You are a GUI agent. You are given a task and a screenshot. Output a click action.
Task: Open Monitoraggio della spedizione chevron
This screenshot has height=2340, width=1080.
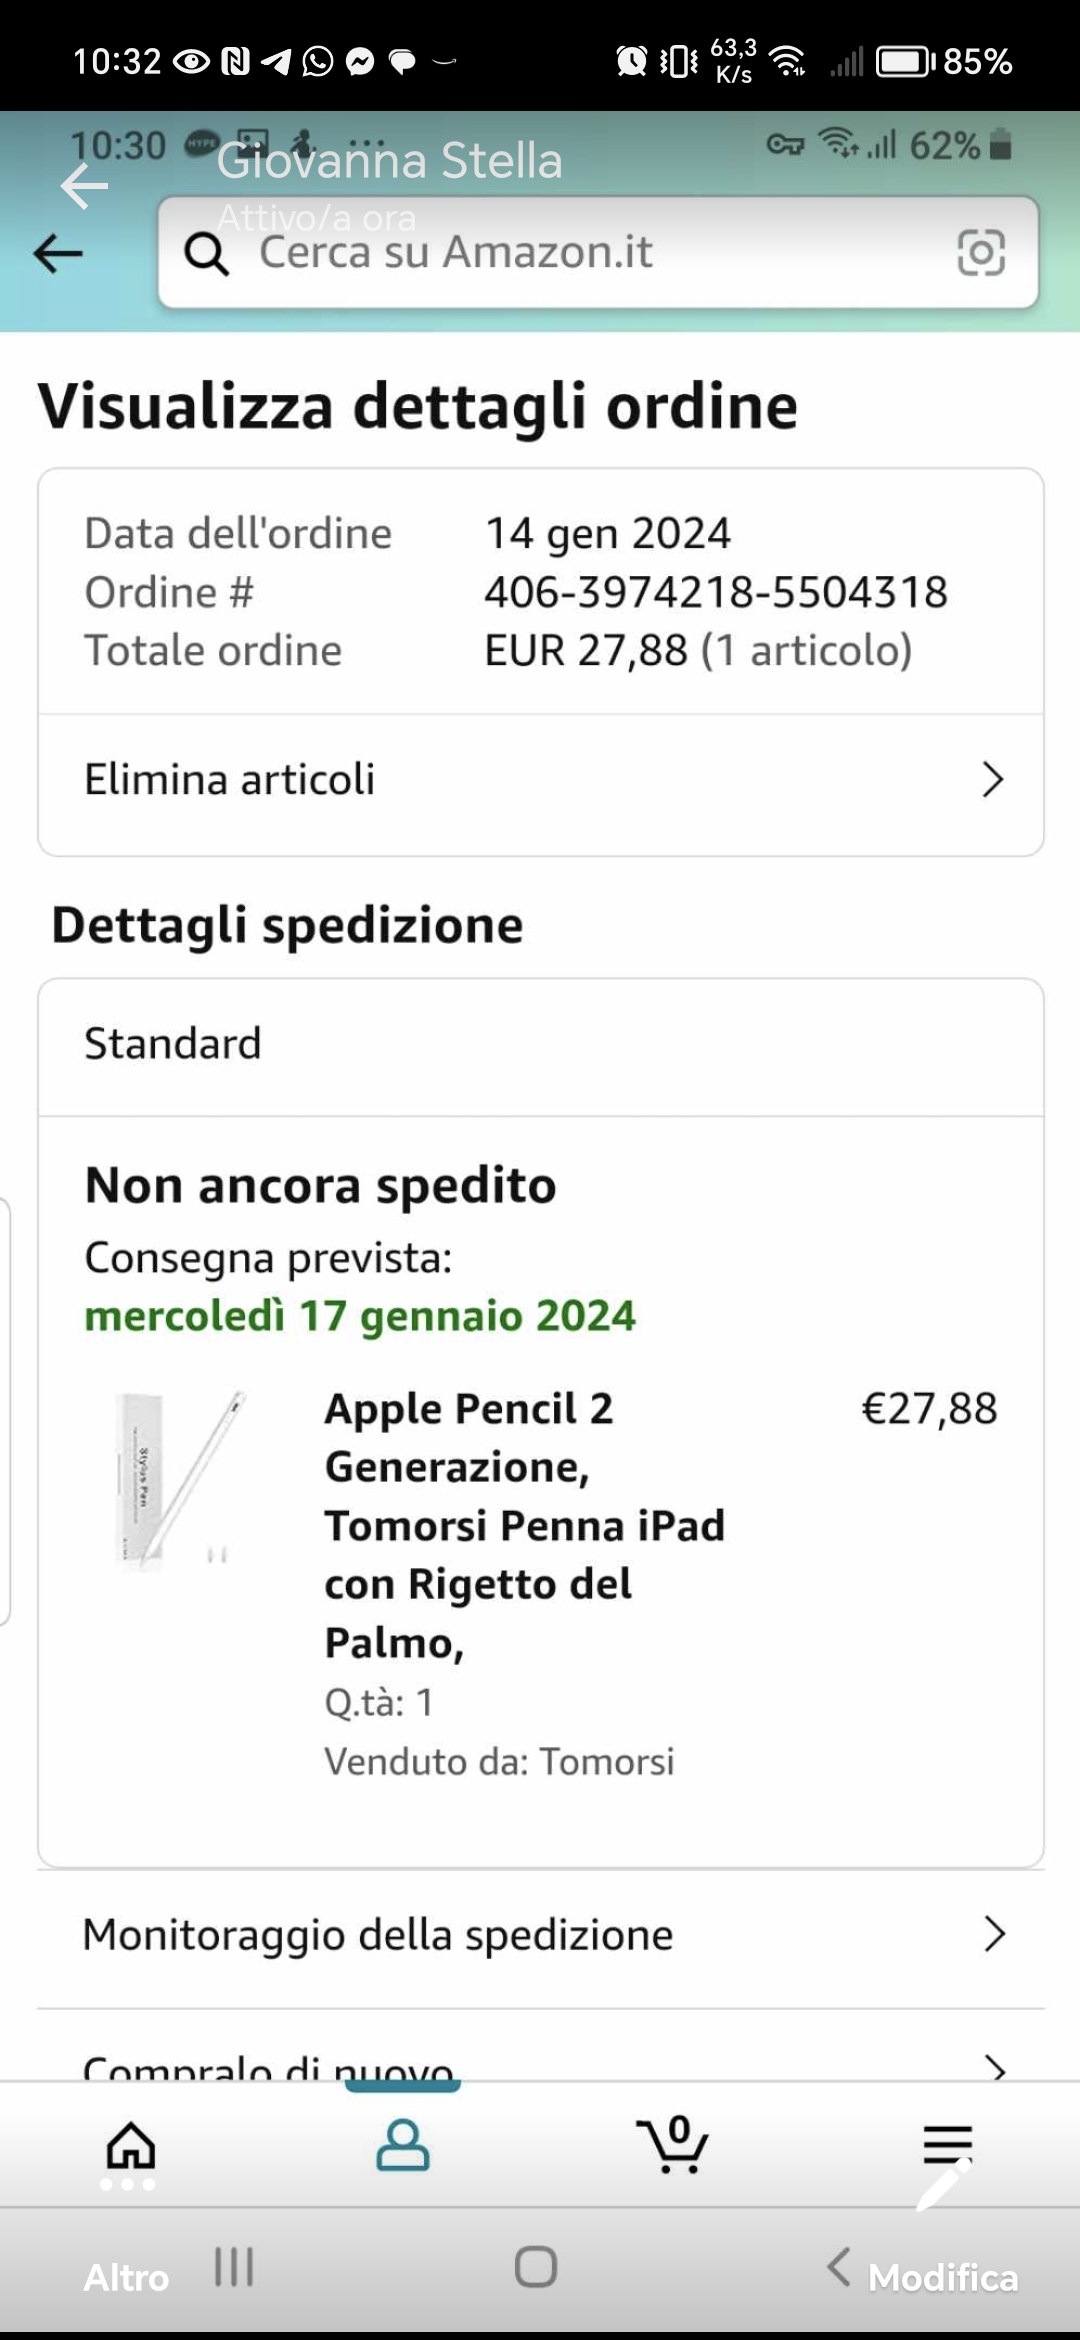point(993,1934)
